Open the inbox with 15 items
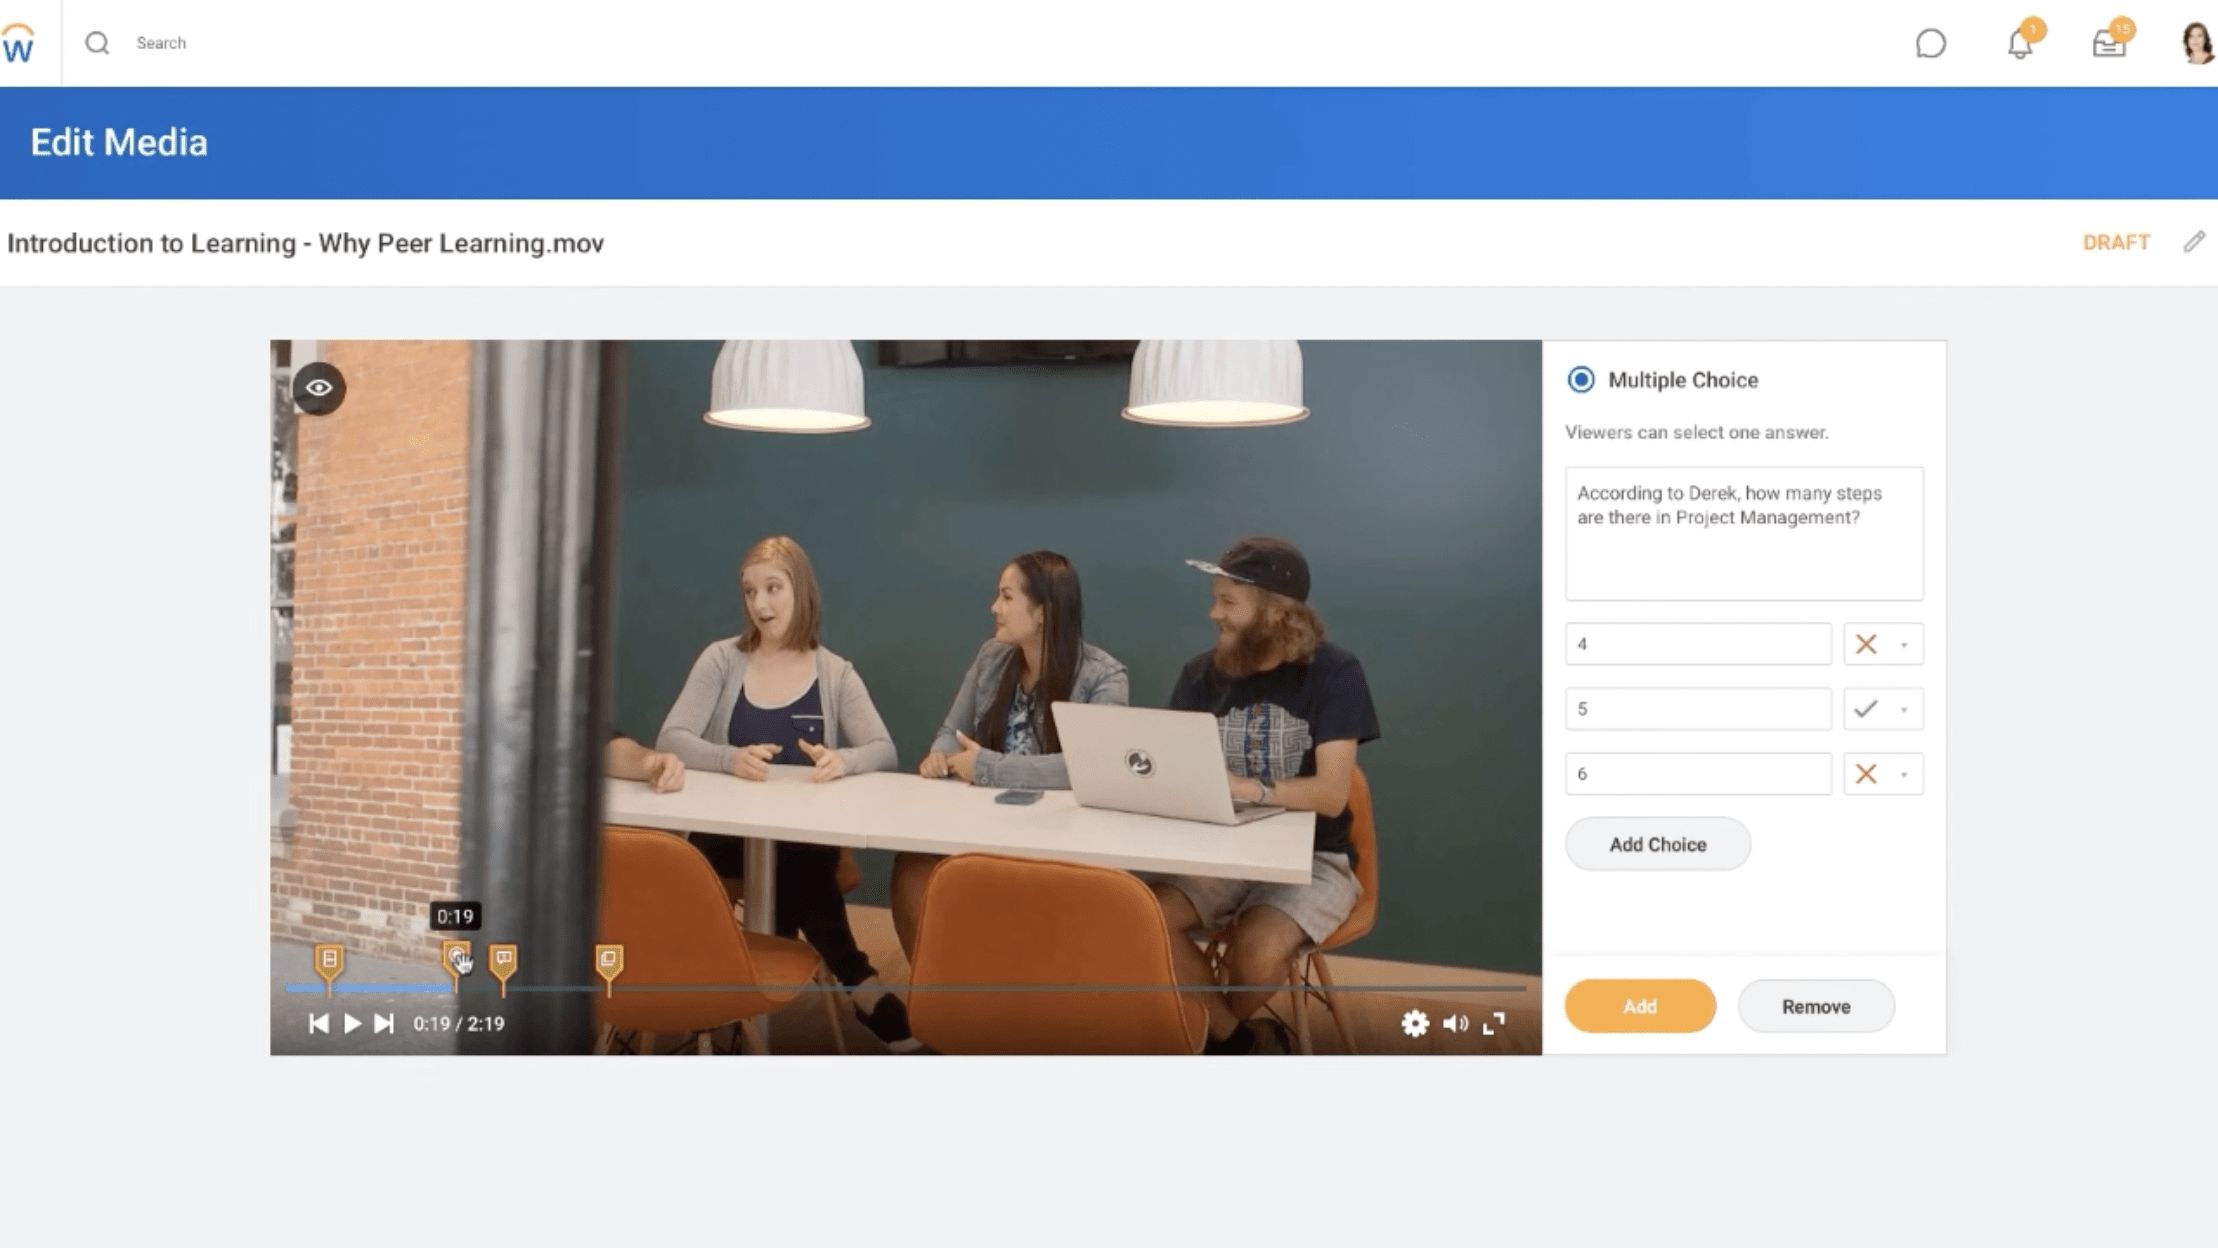This screenshot has height=1248, width=2218. (x=2108, y=43)
